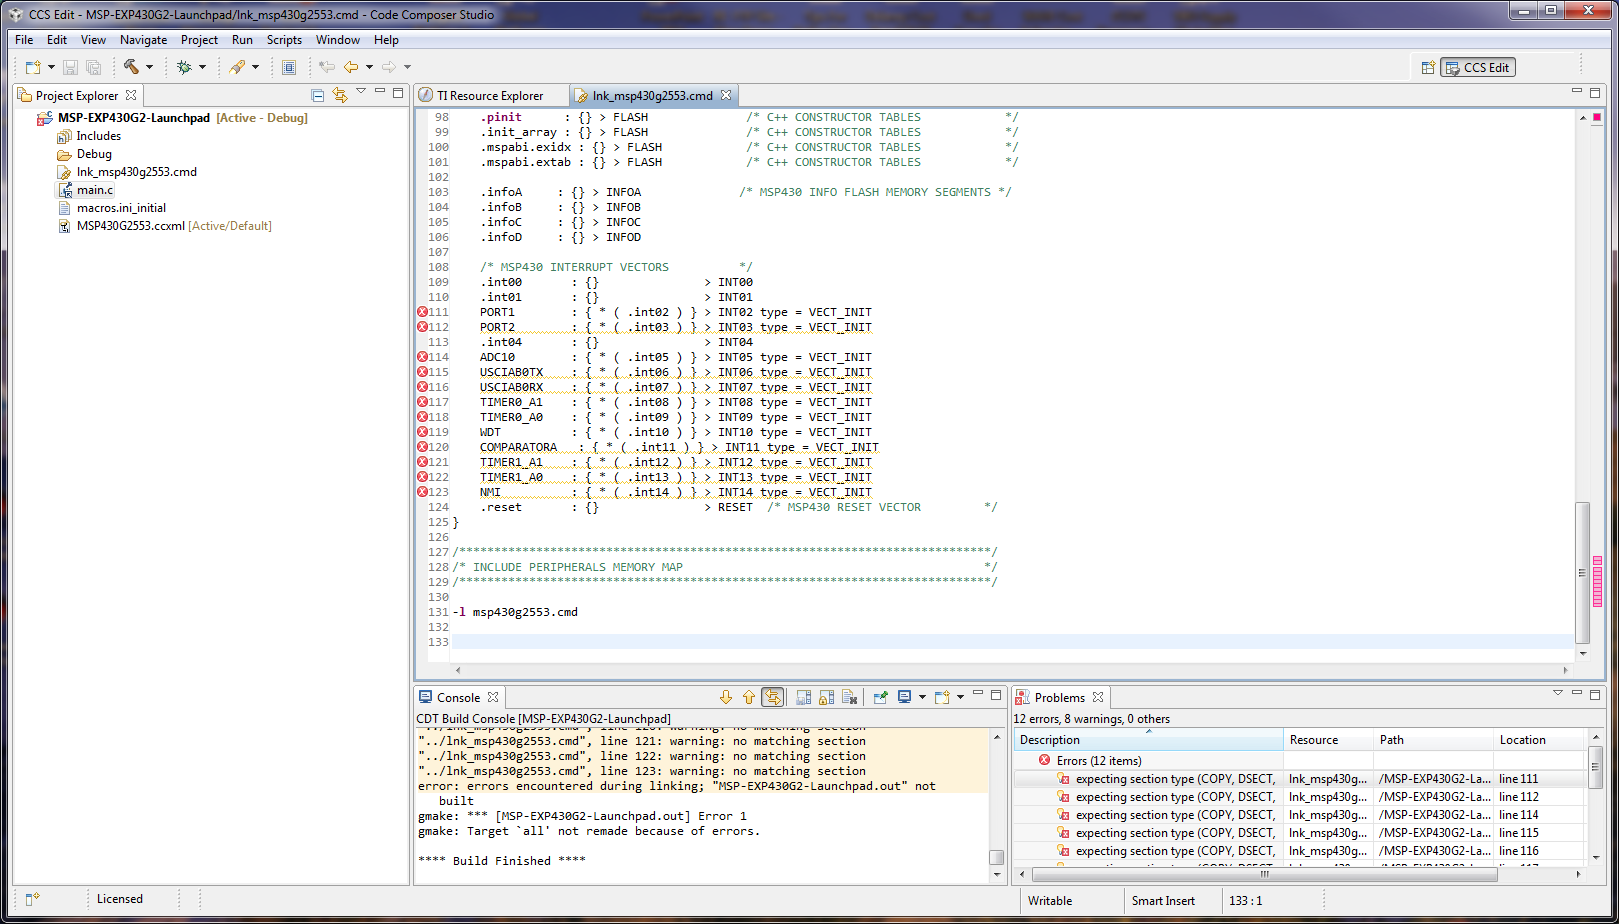Click the Pin Console icon
The height and width of the screenshot is (924, 1619).
pos(880,697)
